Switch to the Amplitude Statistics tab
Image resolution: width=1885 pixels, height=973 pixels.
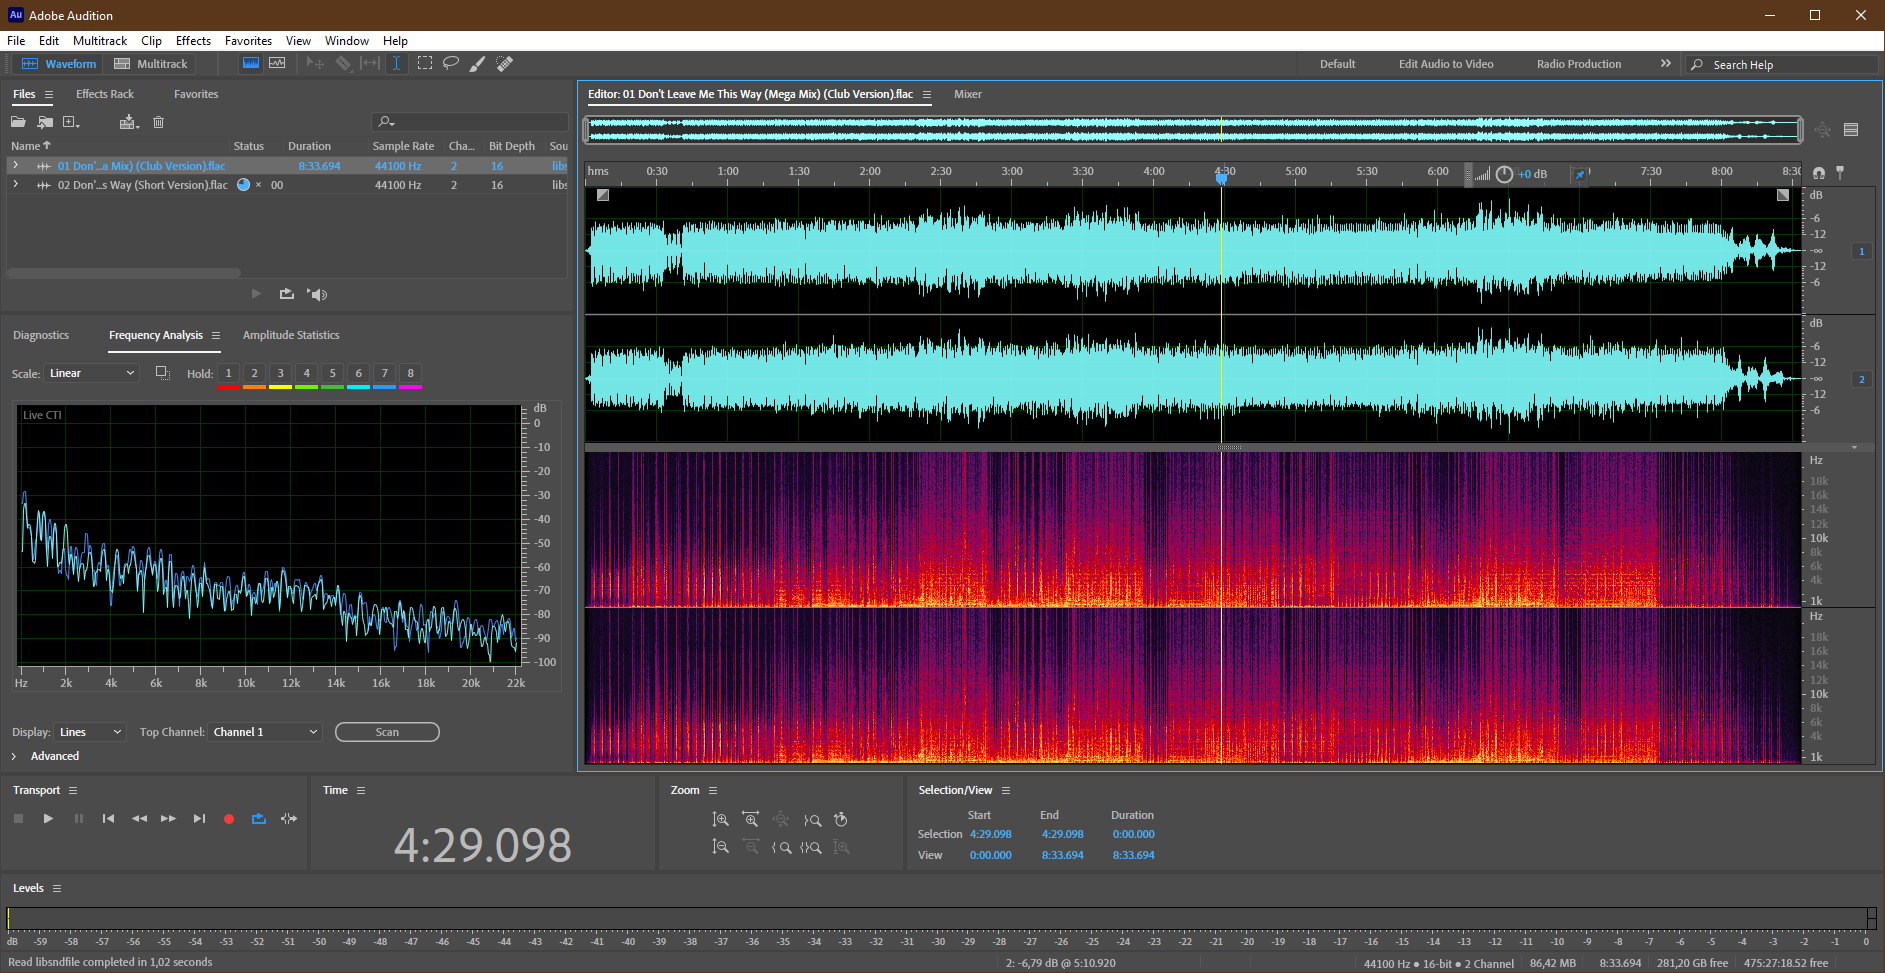291,335
